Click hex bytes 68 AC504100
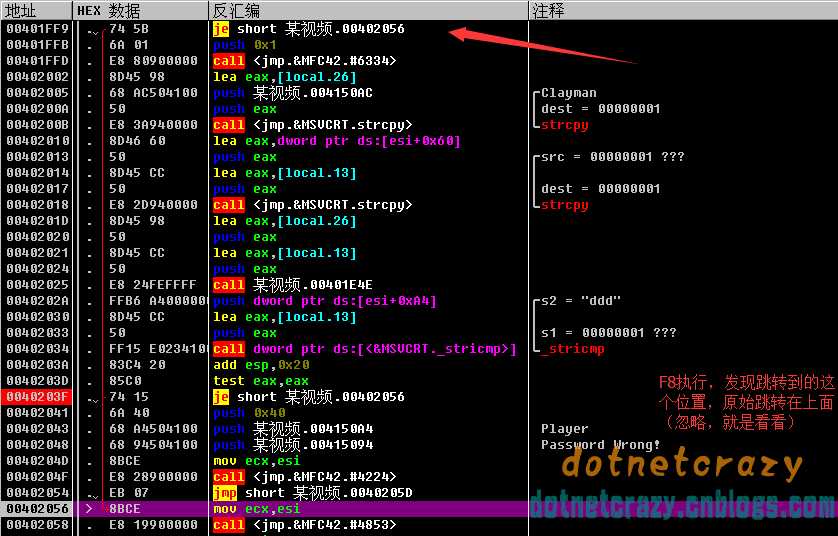 153,92
